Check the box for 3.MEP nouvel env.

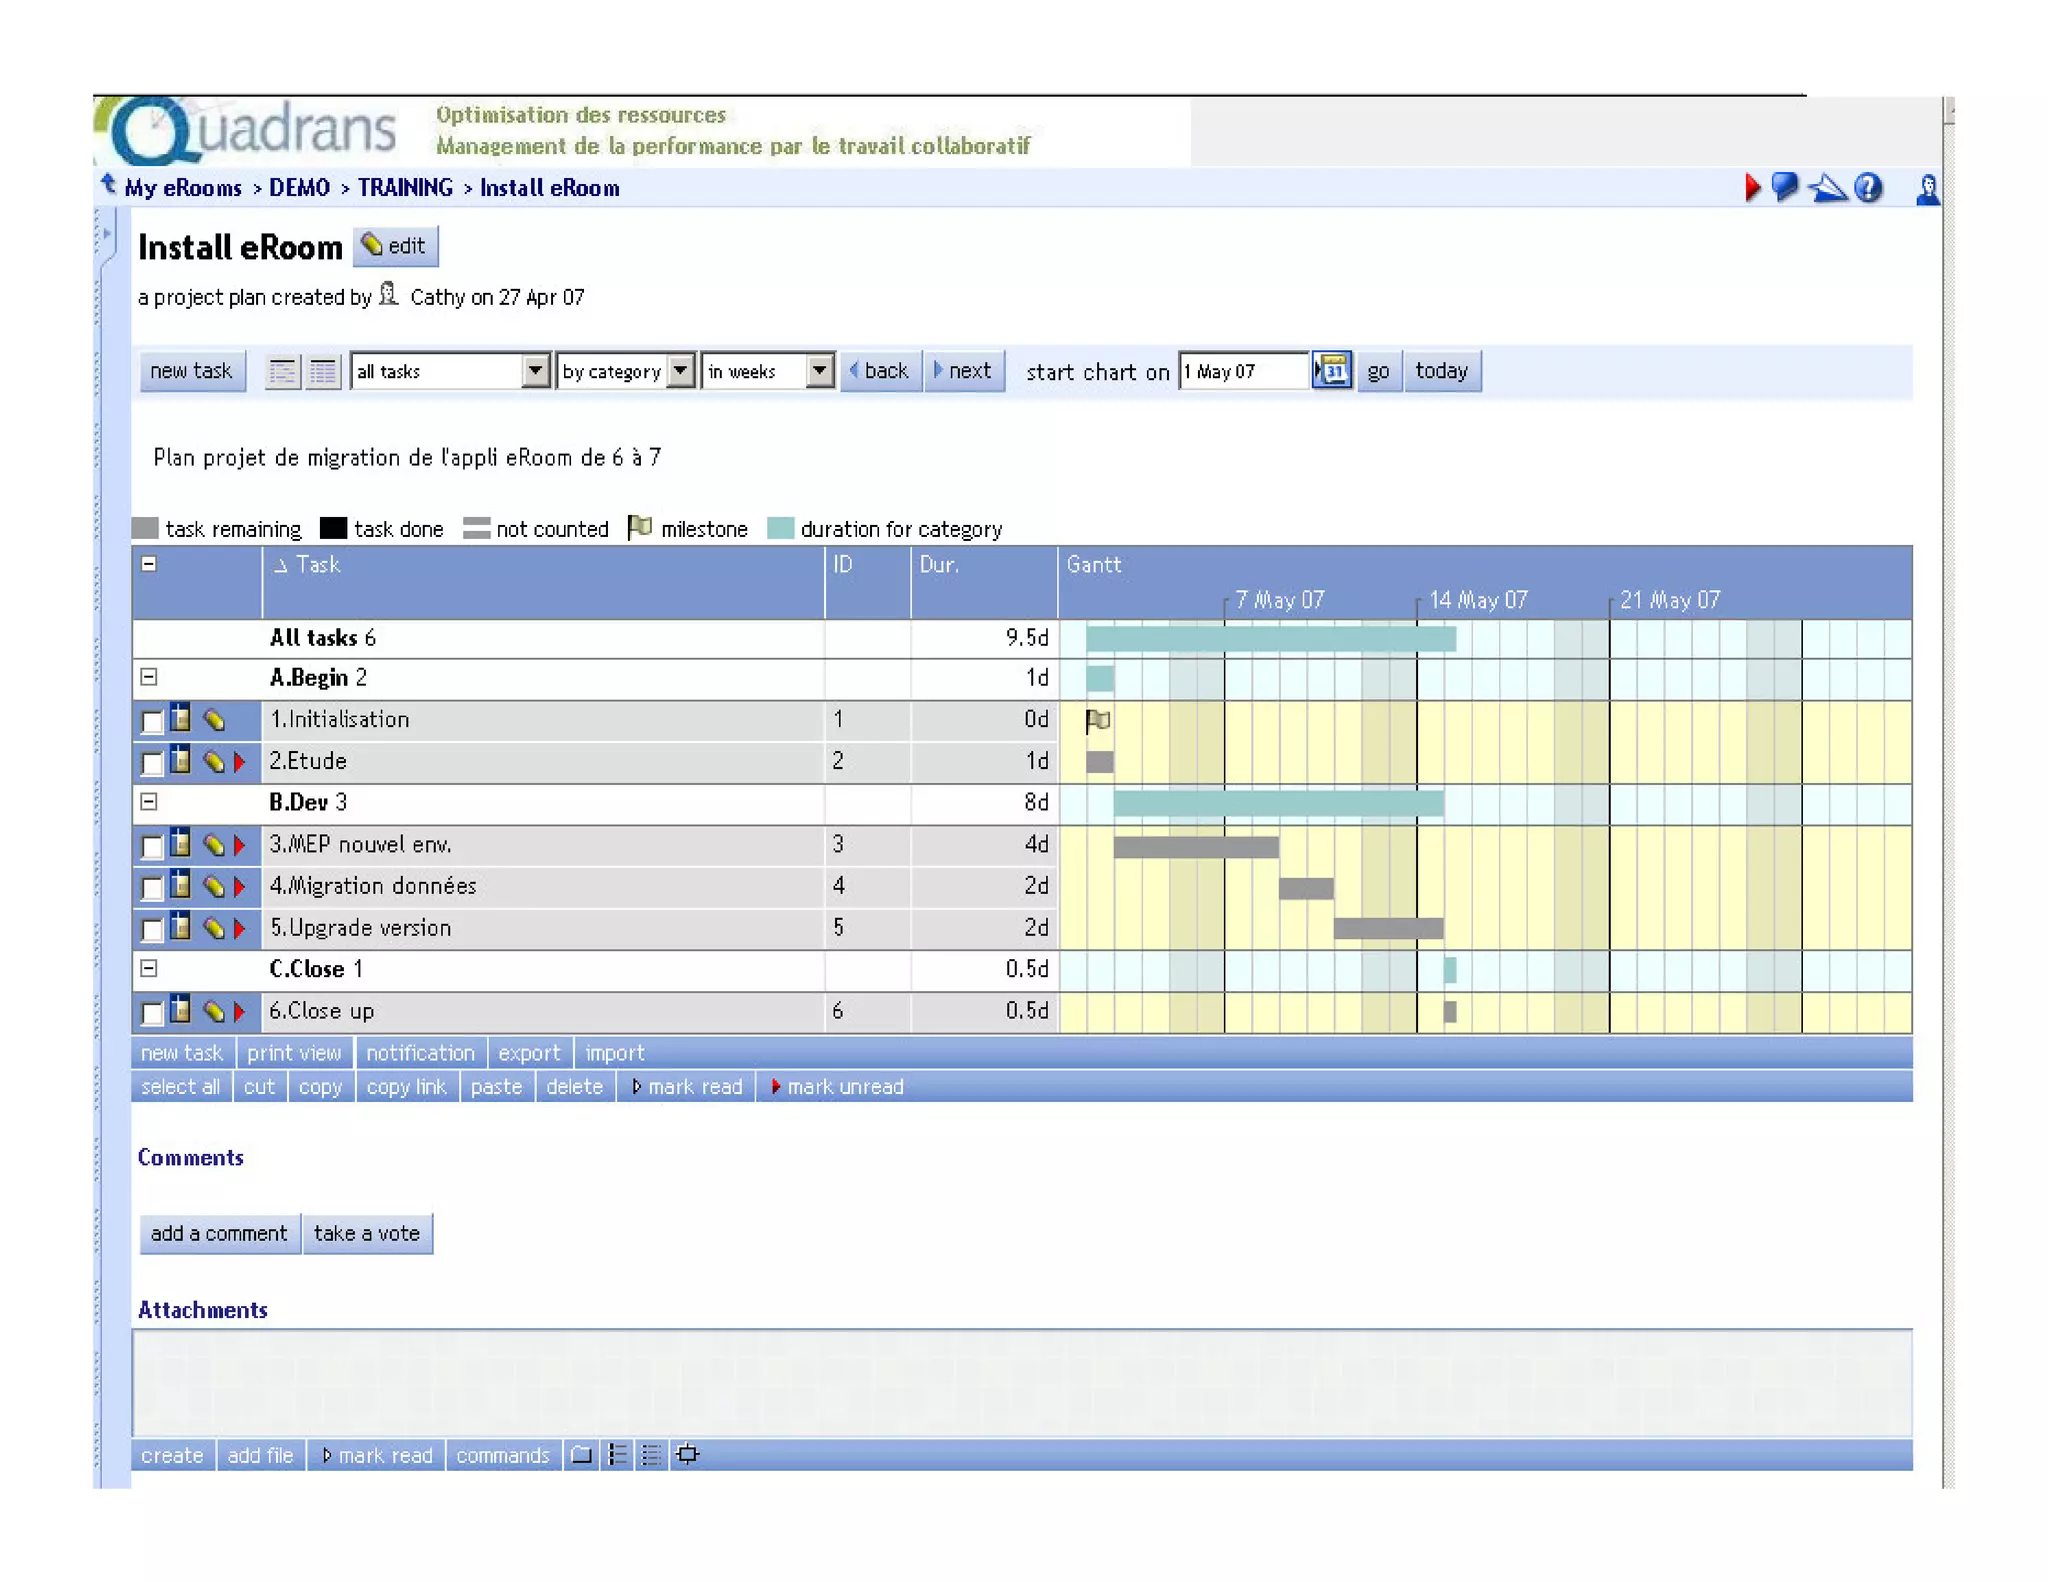pyautogui.click(x=152, y=847)
